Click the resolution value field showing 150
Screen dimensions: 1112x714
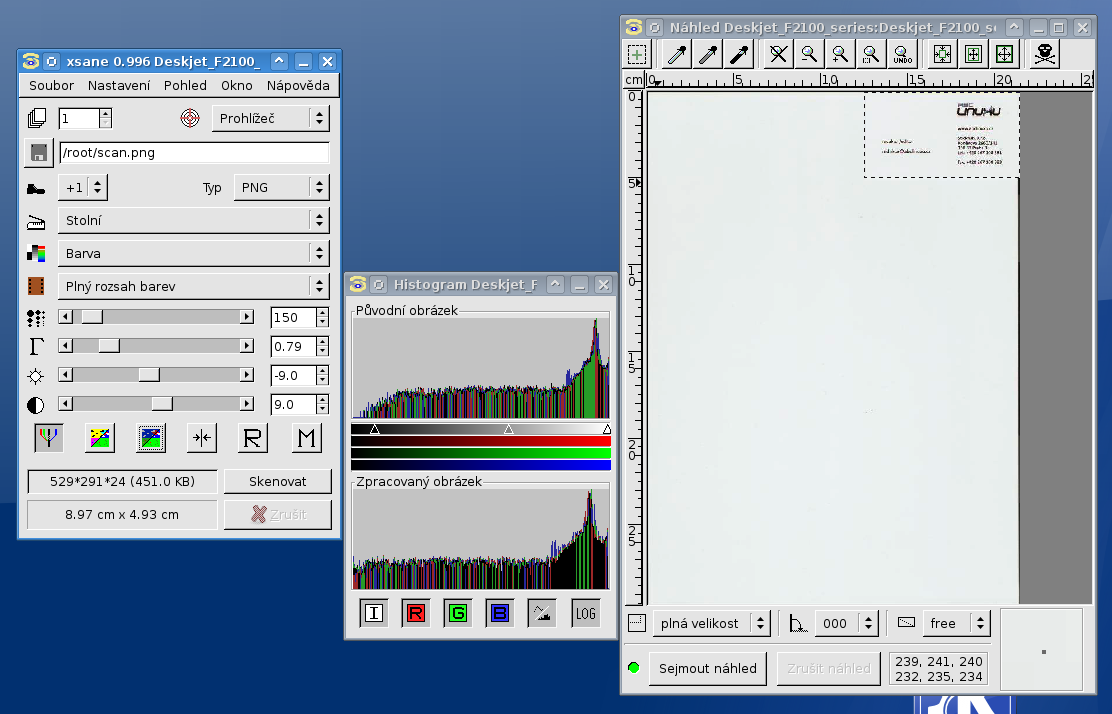pyautogui.click(x=293, y=318)
